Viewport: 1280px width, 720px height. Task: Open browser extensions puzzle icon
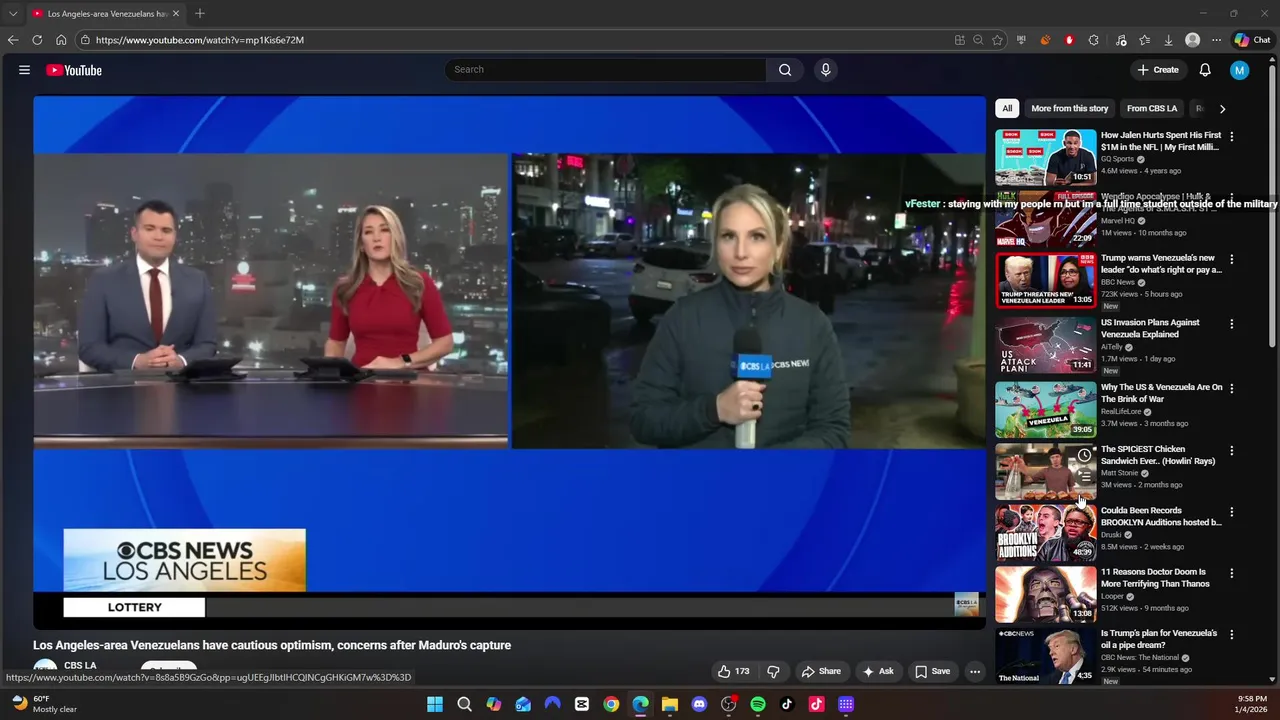pyautogui.click(x=1093, y=40)
